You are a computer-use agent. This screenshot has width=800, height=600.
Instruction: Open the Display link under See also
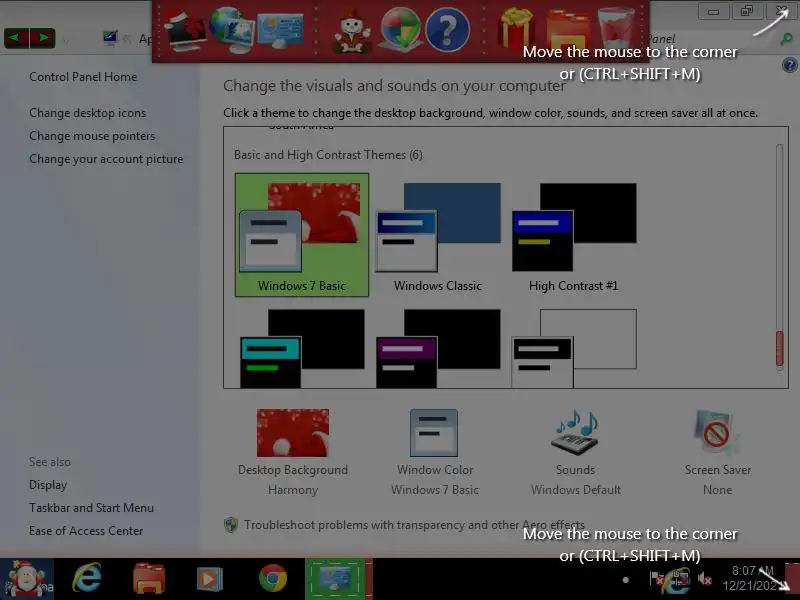point(48,485)
